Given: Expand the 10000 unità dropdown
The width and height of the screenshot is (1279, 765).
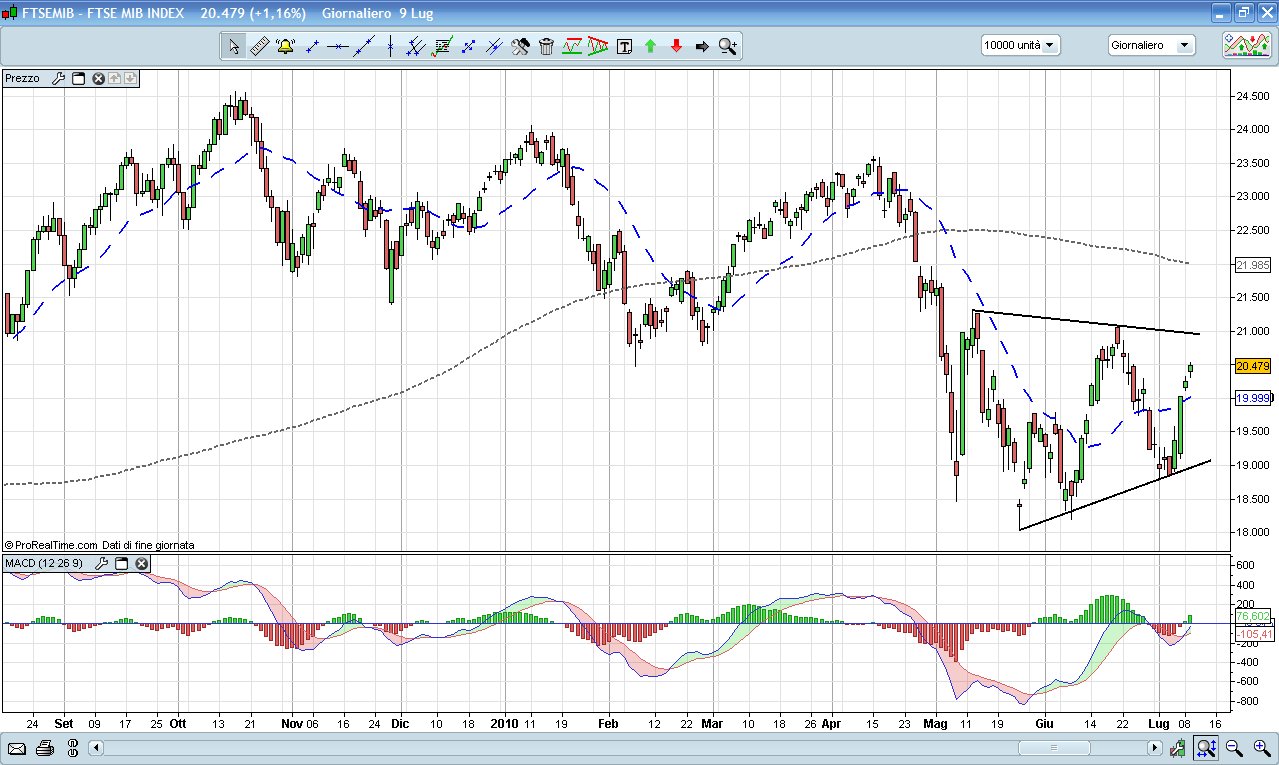Looking at the screenshot, I should (x=1020, y=45).
